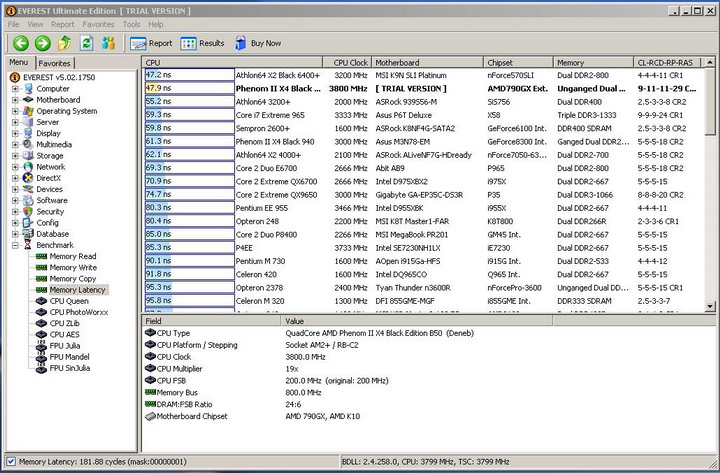
Task: Expand the Motherboard tree node
Action: point(15,100)
